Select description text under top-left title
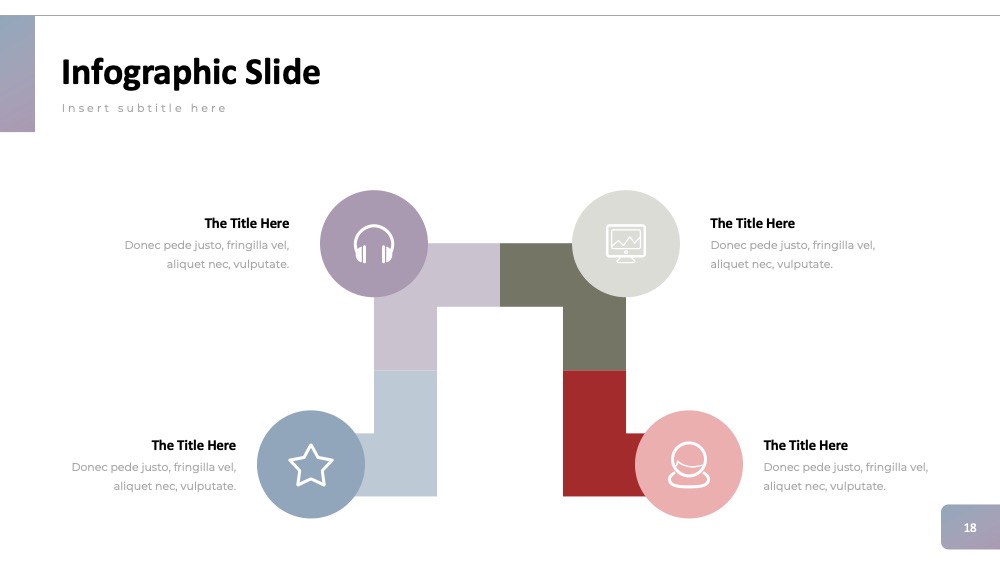Viewport: 1000px width, 563px height. pyautogui.click(x=207, y=254)
